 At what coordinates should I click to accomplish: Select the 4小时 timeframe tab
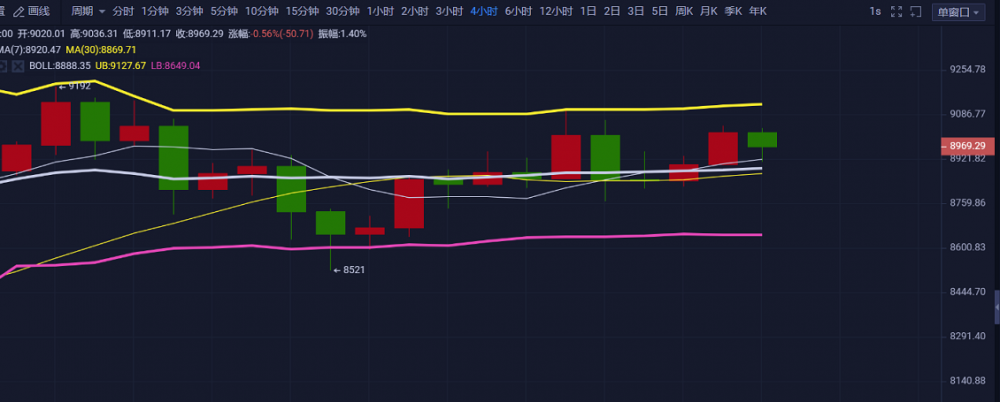[485, 12]
